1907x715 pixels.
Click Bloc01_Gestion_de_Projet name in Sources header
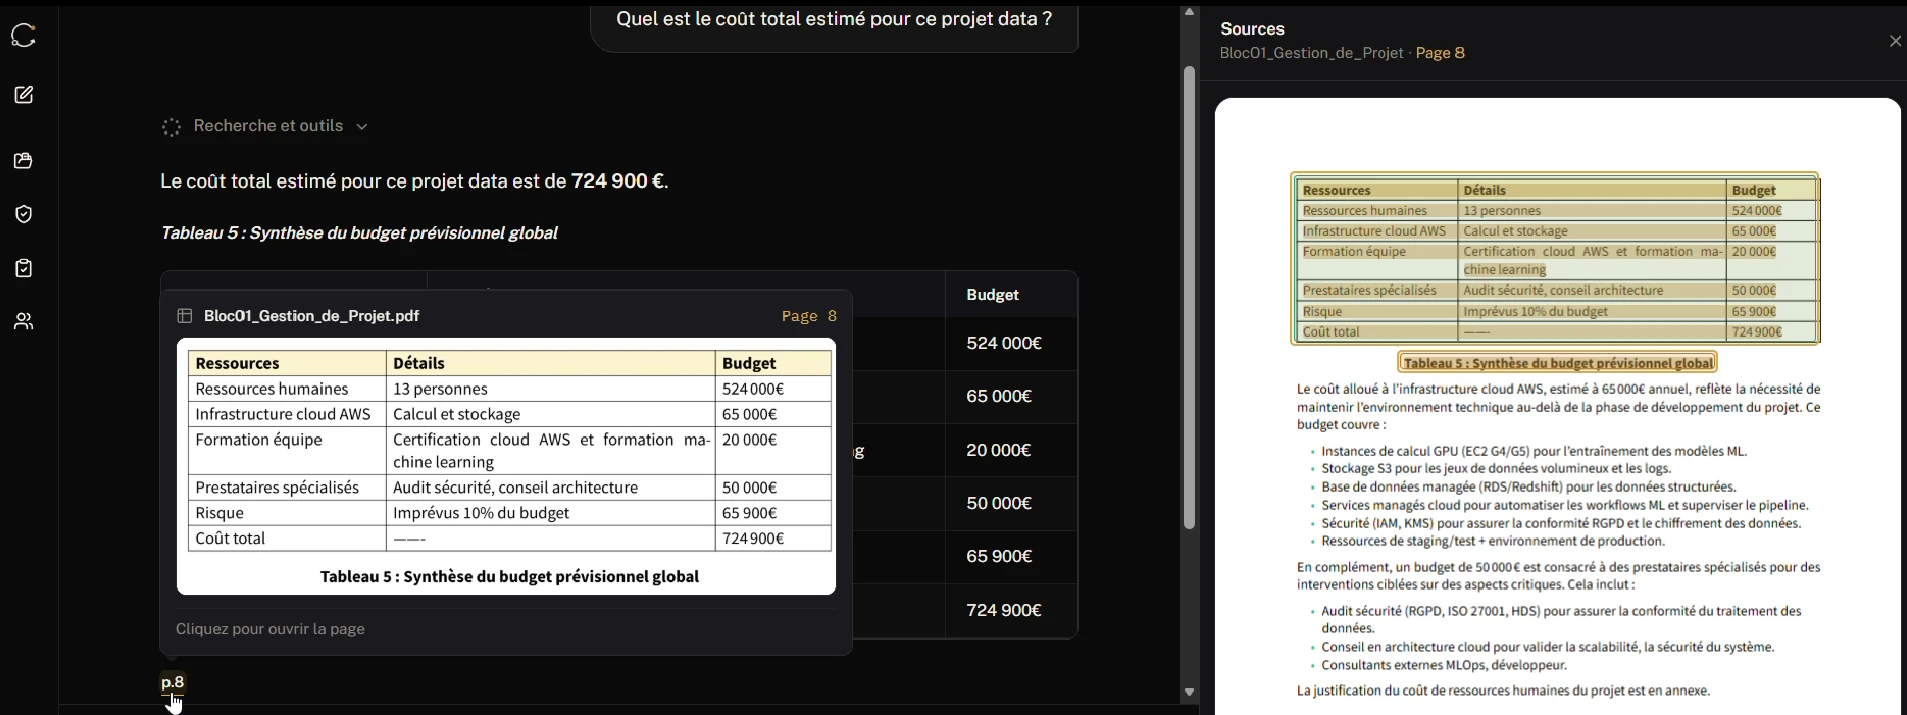1312,53
